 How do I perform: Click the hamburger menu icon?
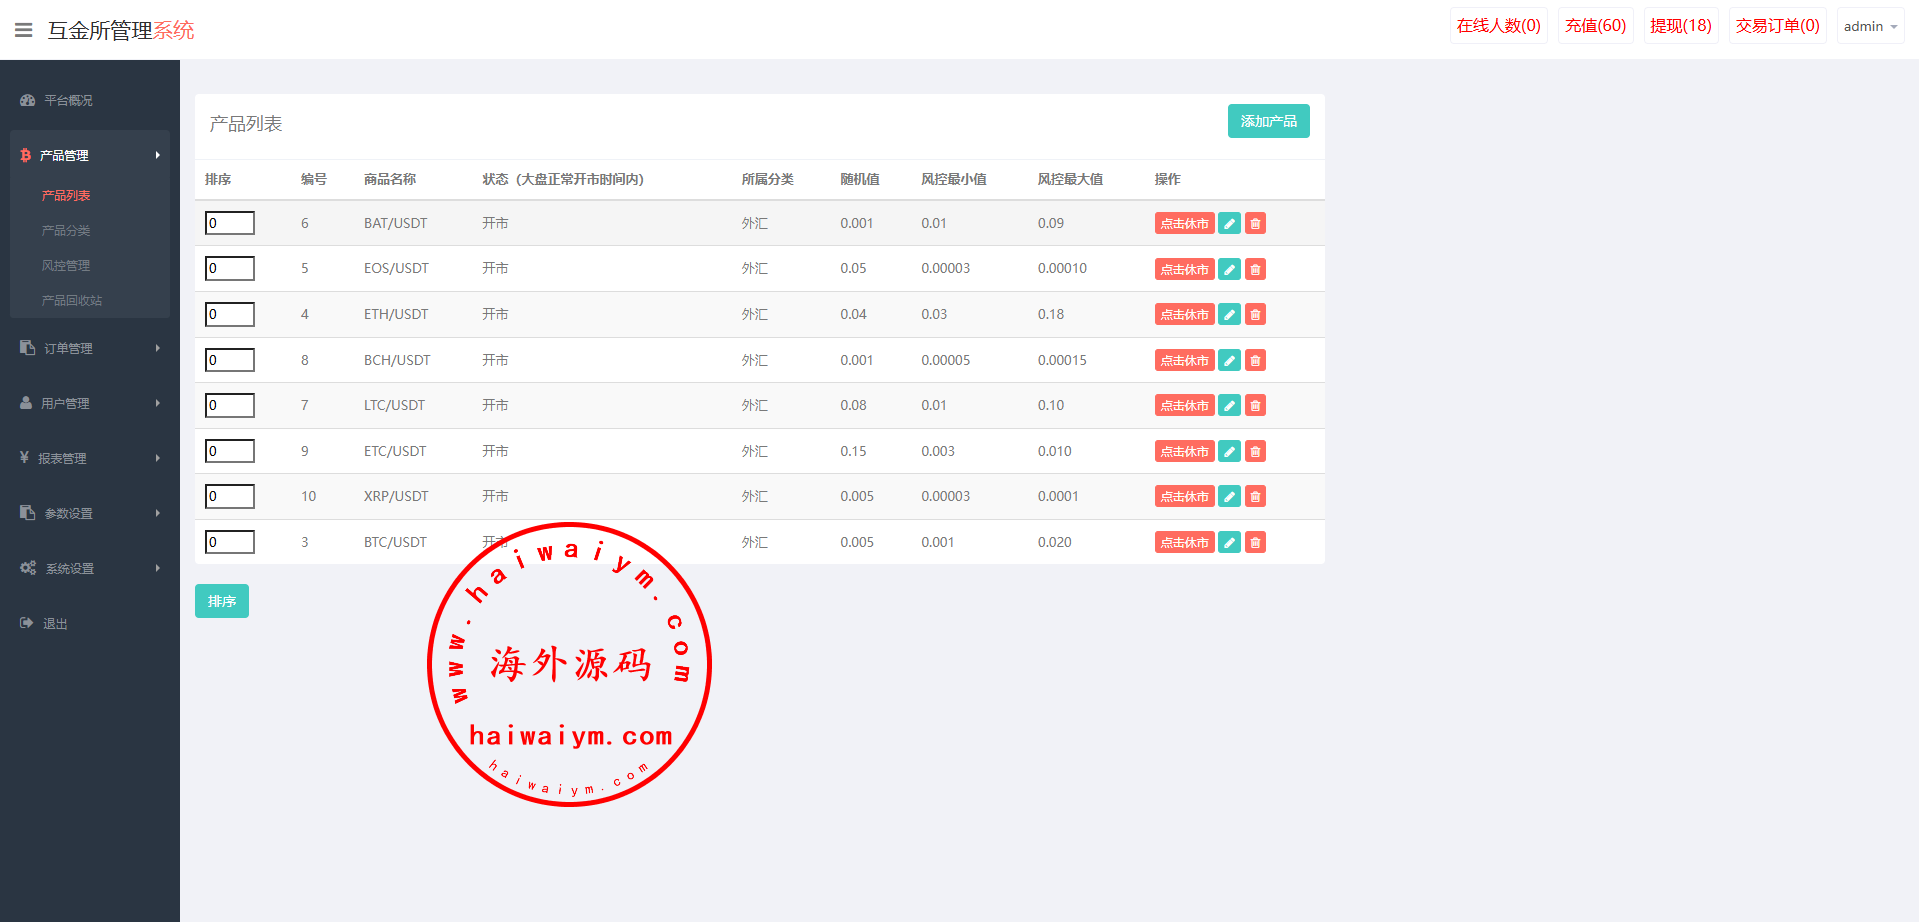point(24,30)
